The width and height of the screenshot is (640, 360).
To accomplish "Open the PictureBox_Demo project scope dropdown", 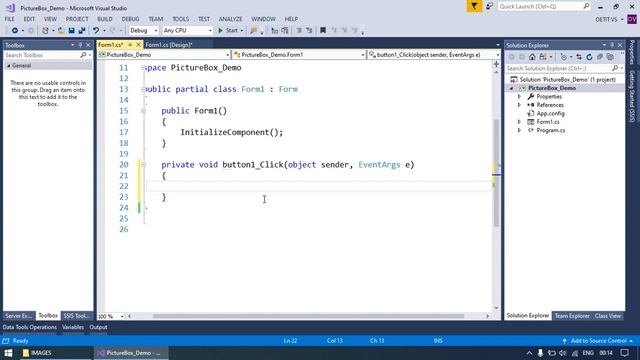I will [x=164, y=55].
